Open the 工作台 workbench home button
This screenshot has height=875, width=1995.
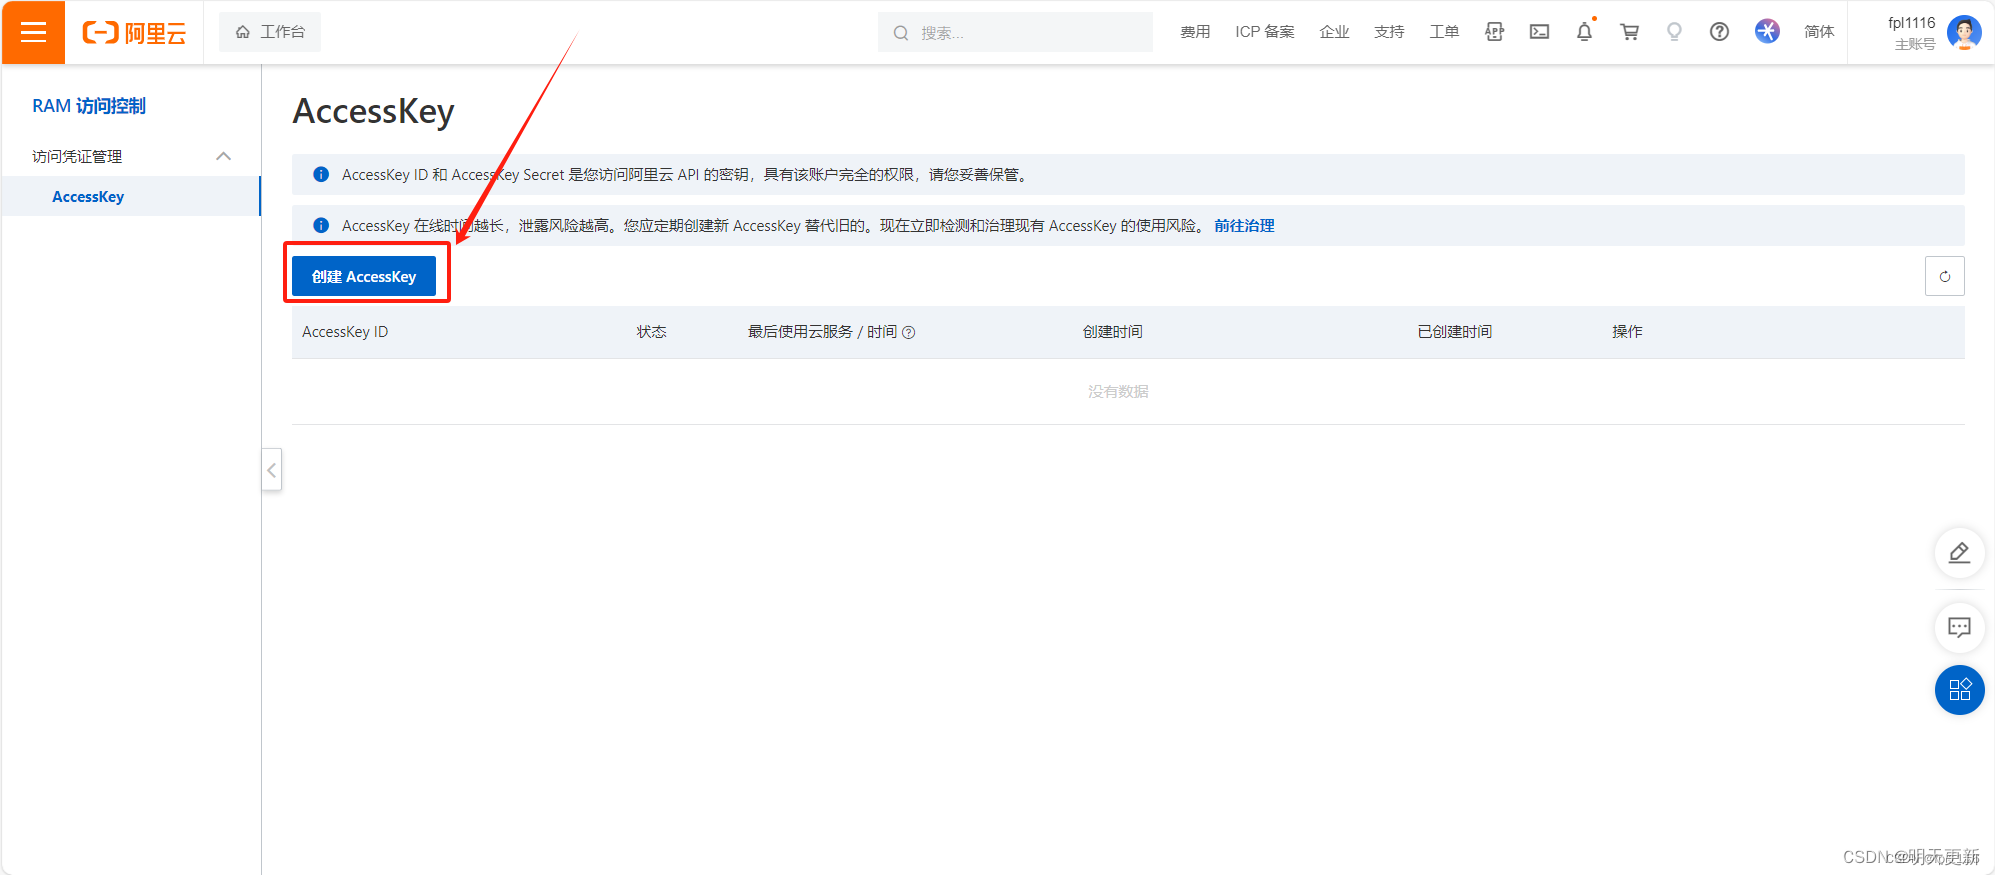(x=270, y=32)
